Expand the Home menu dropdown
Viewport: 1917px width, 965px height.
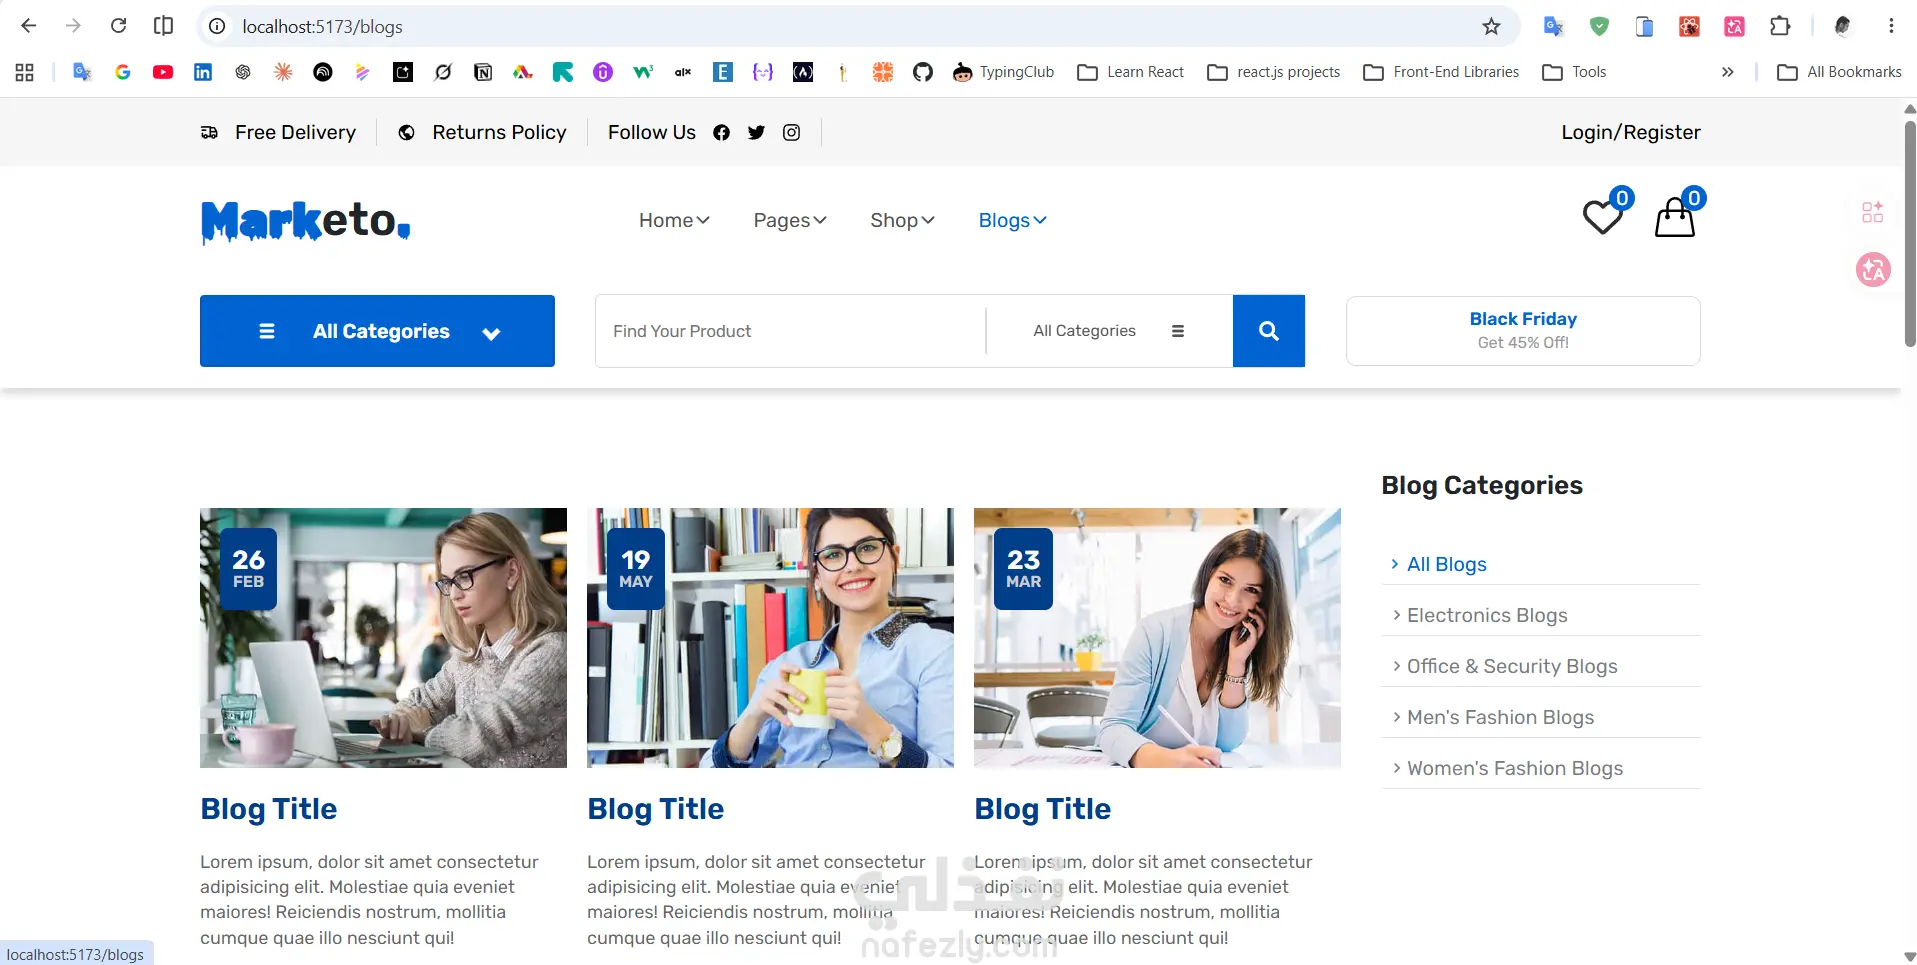click(x=674, y=220)
